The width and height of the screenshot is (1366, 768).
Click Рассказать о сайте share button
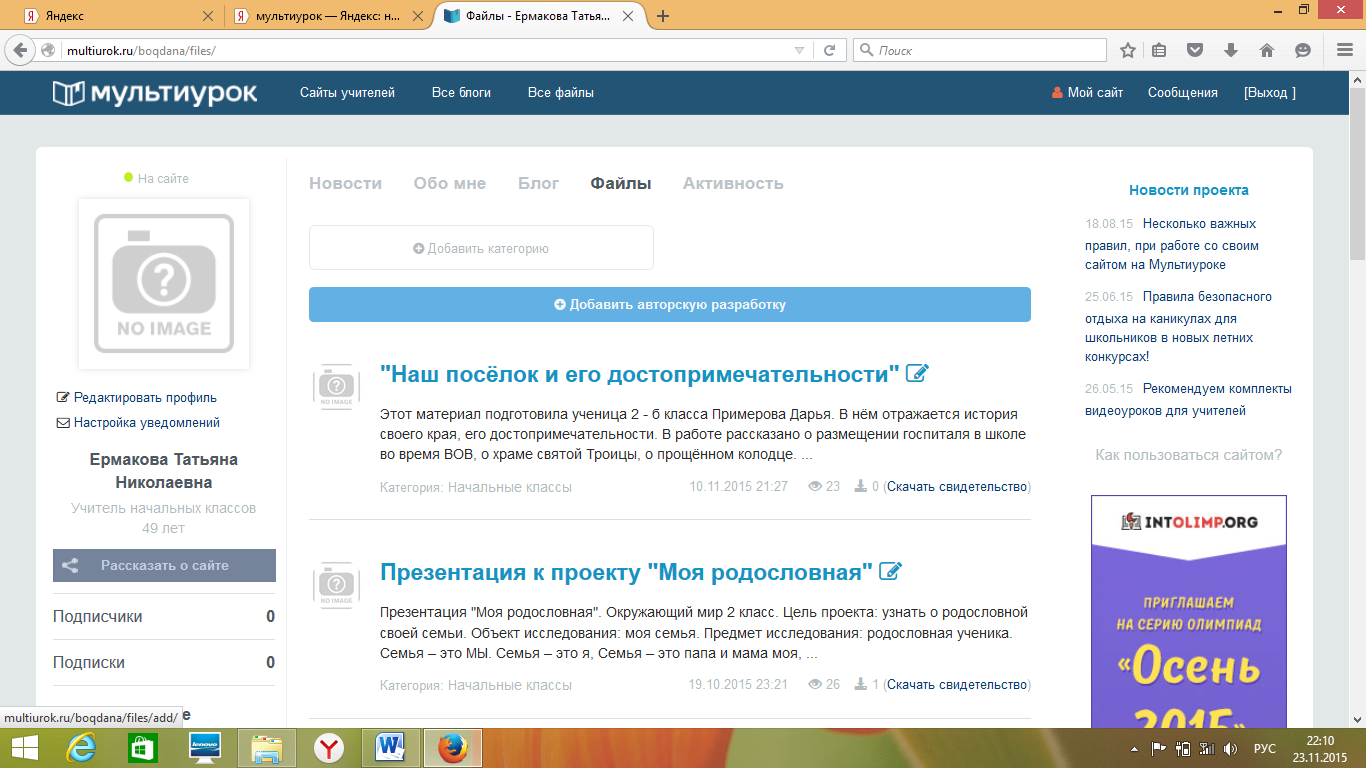click(x=164, y=565)
